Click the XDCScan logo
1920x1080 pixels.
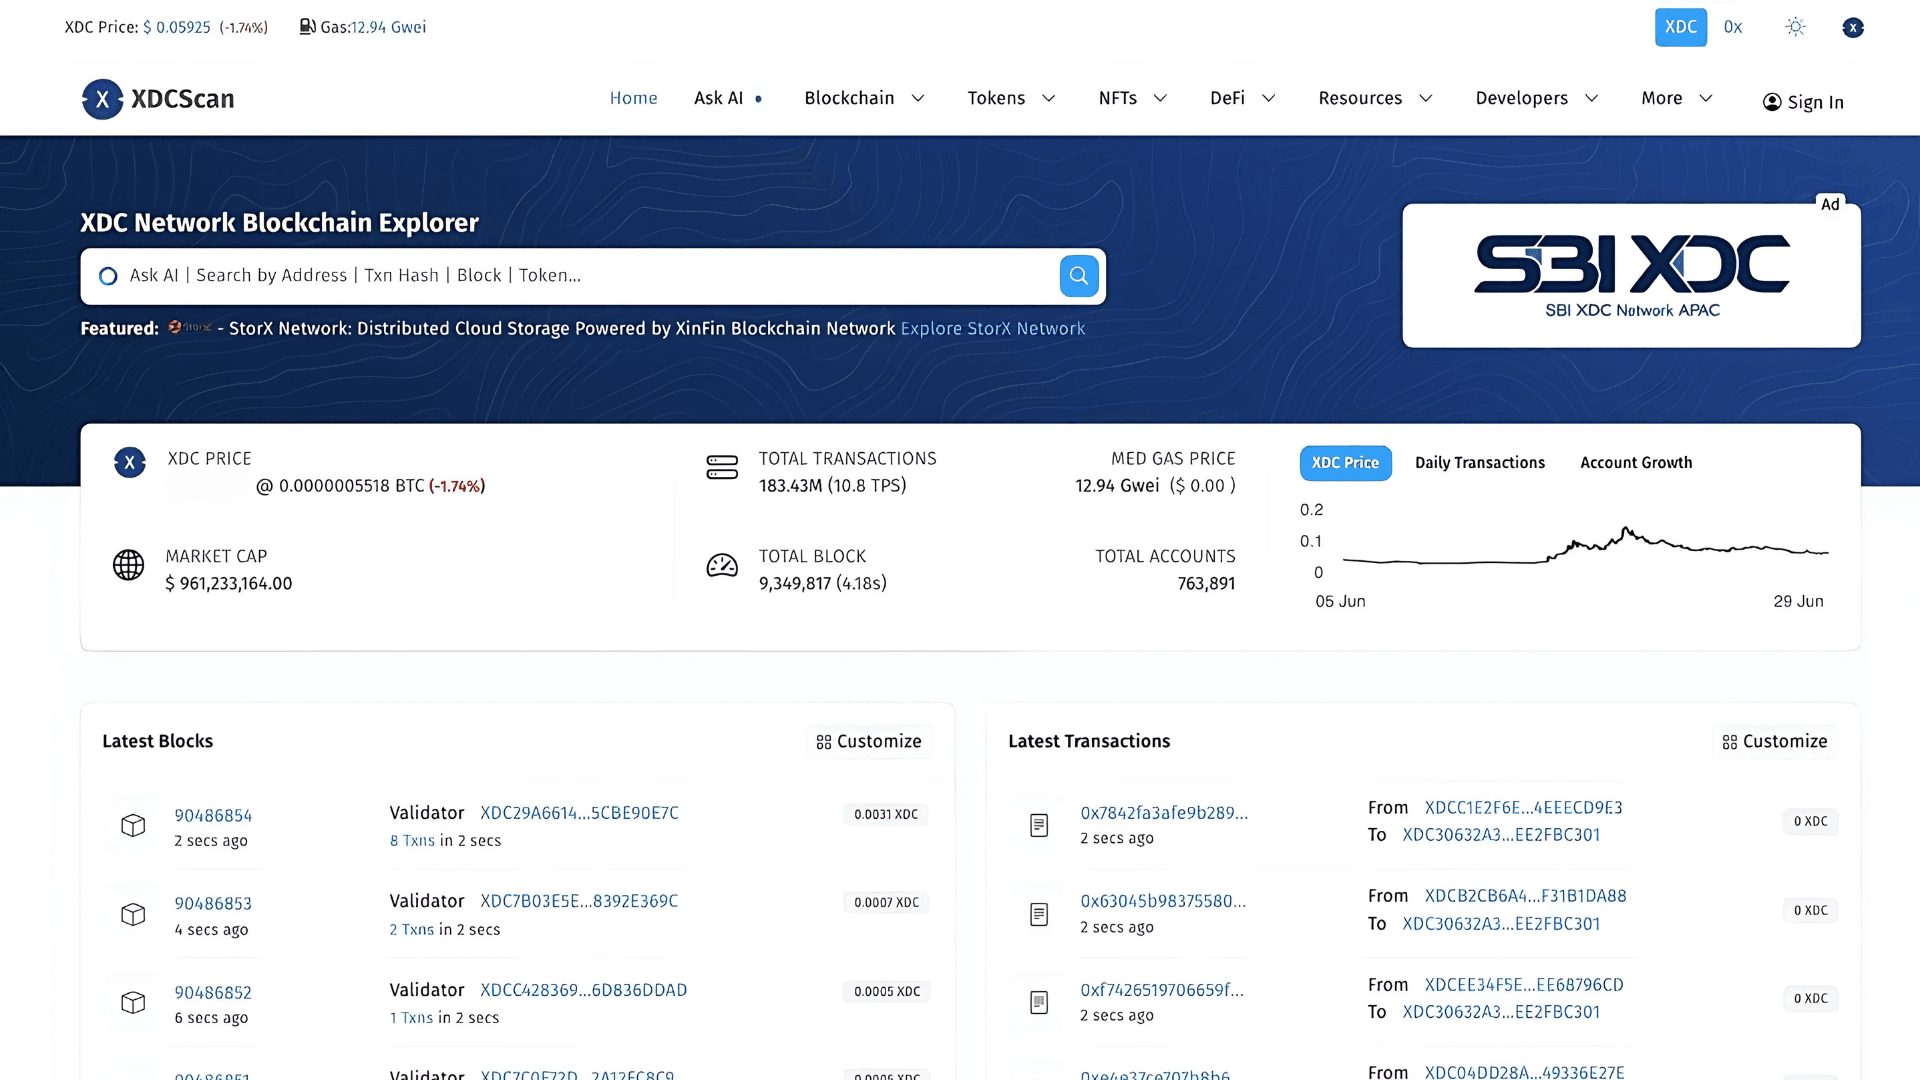(157, 99)
